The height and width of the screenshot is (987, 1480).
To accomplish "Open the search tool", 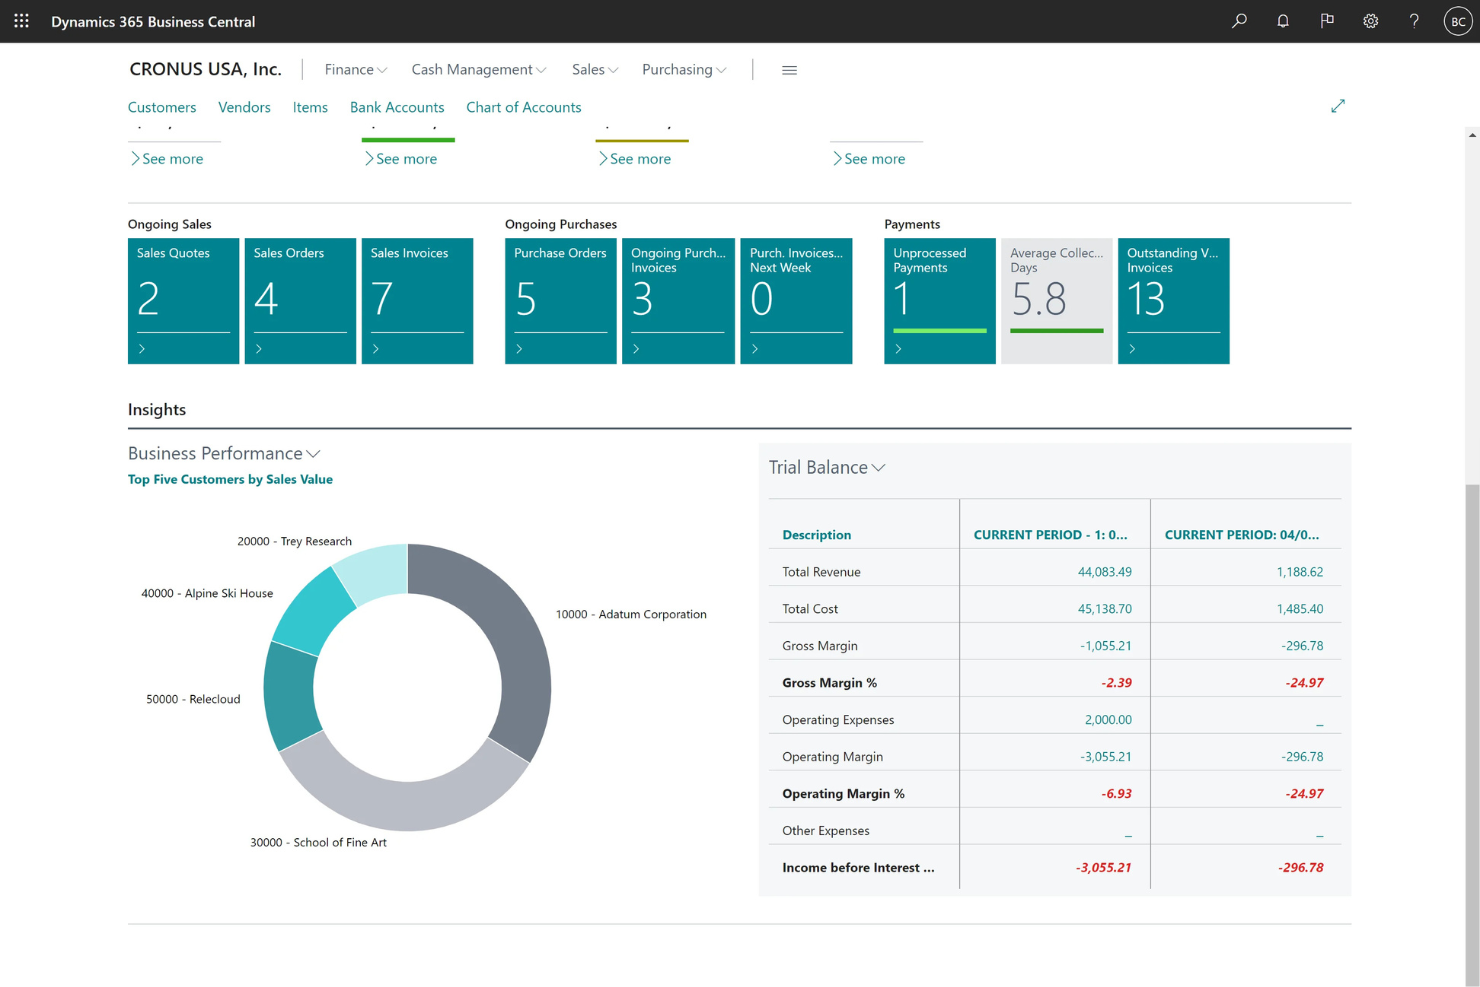I will 1239,21.
